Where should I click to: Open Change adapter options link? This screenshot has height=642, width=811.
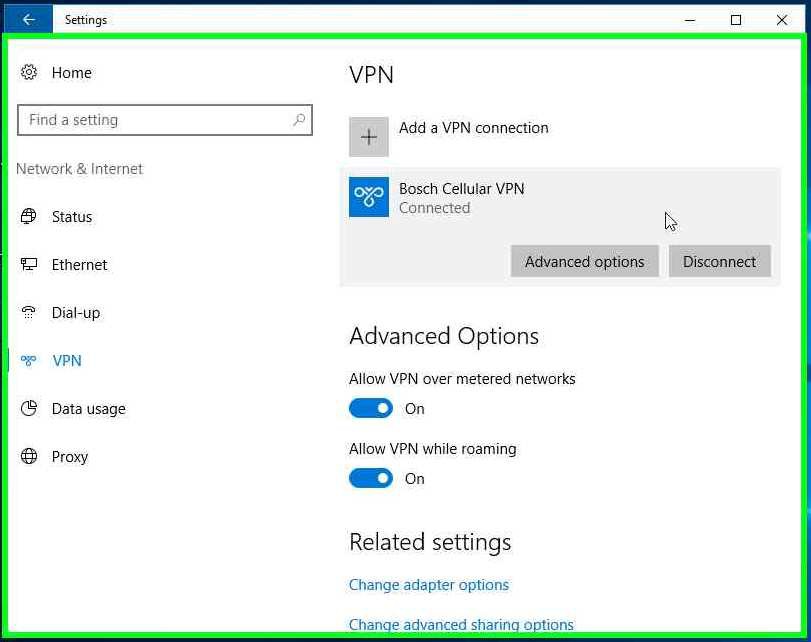coord(429,585)
